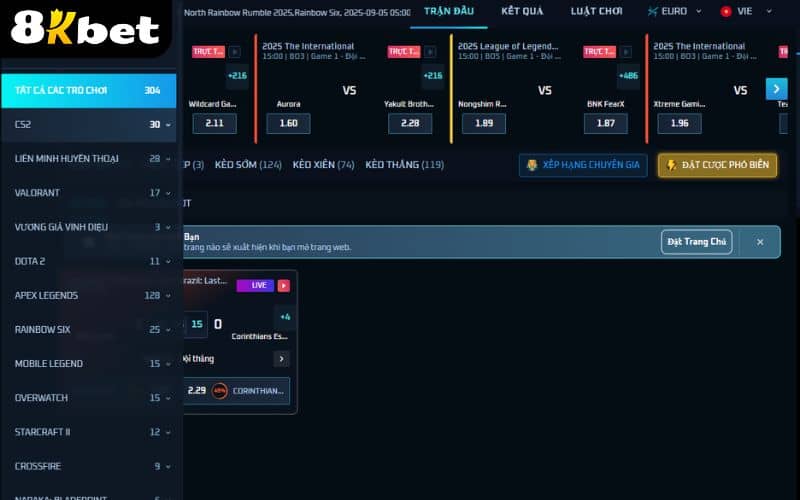Select the 2.29 Corinthians odds button
Screen dimensions: 800x500
click(237, 391)
